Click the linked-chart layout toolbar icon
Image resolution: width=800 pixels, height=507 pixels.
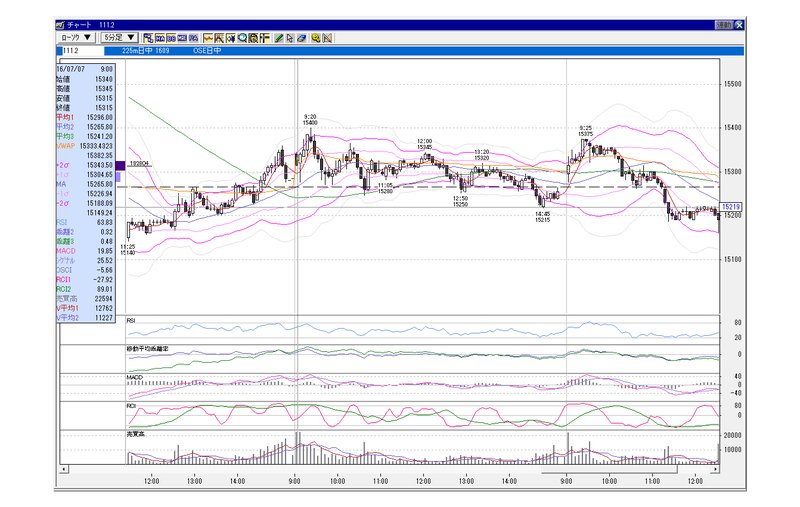click(x=148, y=38)
